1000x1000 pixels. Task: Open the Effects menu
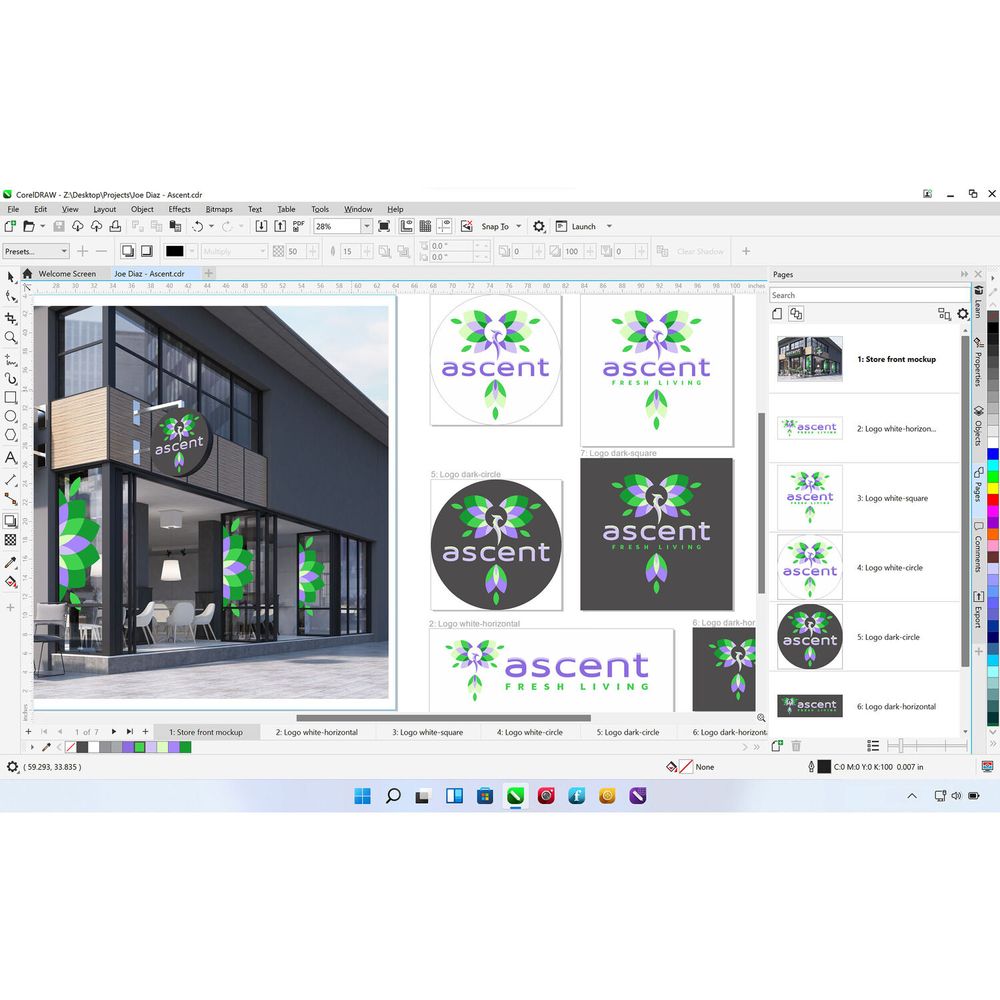pyautogui.click(x=179, y=209)
